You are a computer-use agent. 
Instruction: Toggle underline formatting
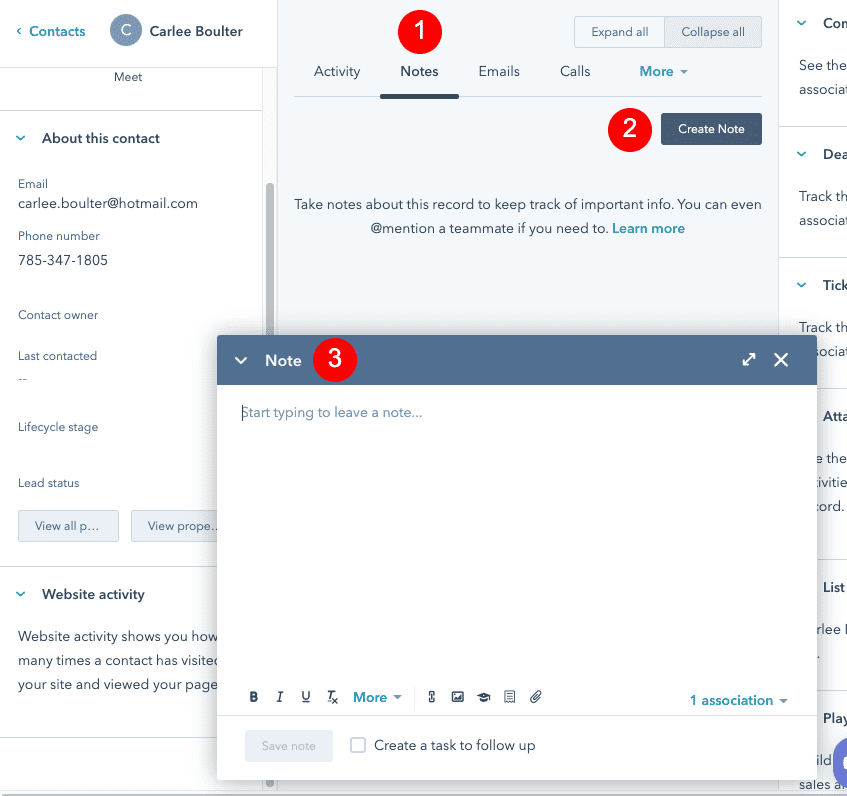click(x=305, y=697)
